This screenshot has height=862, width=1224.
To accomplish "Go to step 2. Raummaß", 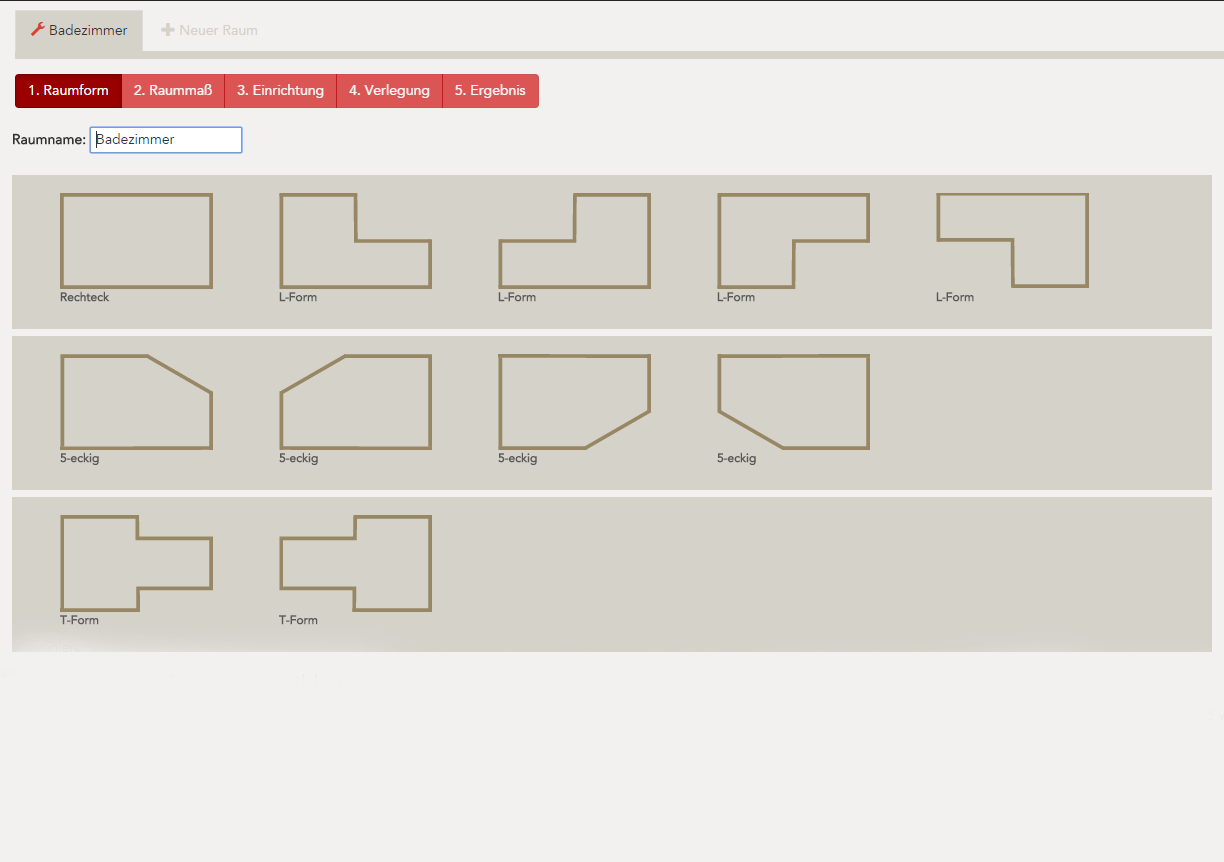I will point(173,91).
